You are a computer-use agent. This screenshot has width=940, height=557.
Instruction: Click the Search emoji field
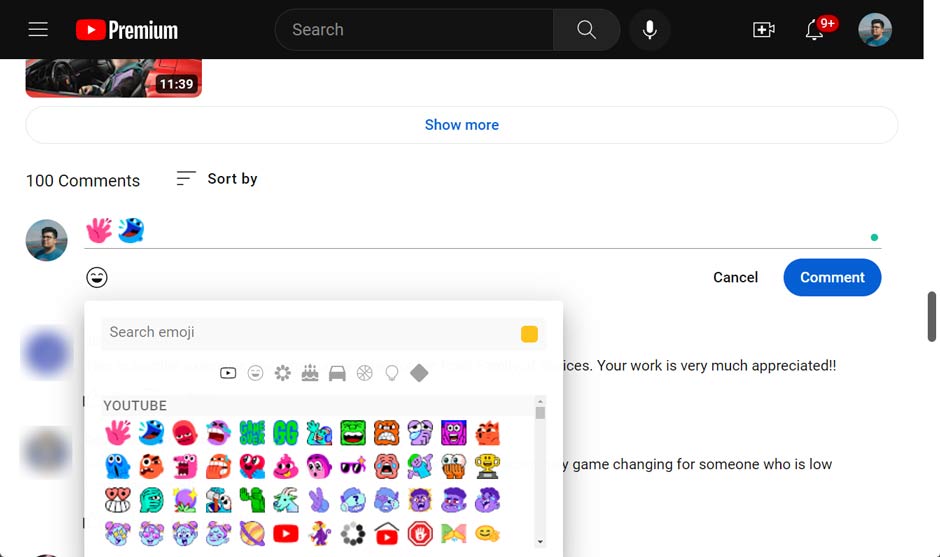[x=310, y=333]
